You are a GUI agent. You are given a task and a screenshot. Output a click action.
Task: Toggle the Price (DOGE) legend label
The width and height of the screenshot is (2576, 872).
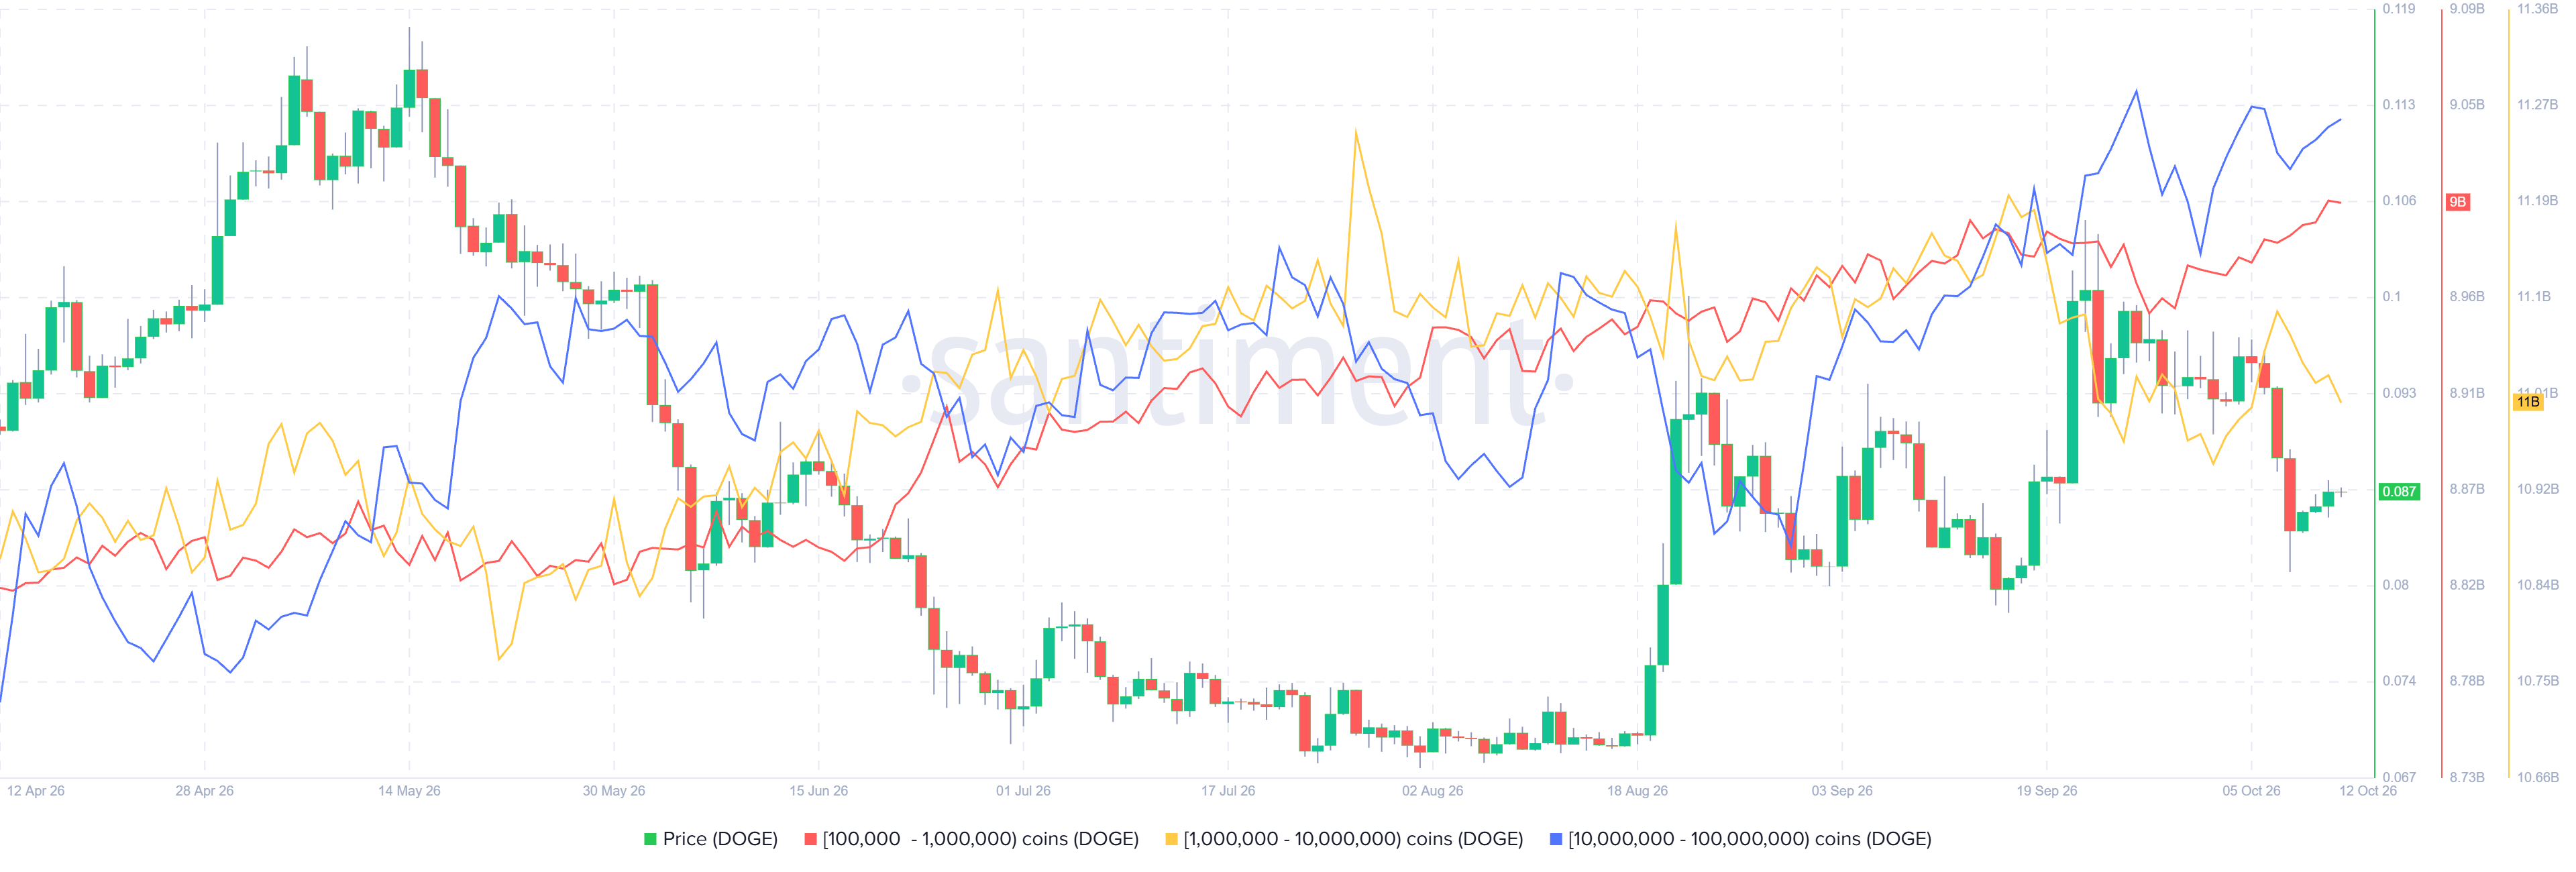[x=720, y=839]
